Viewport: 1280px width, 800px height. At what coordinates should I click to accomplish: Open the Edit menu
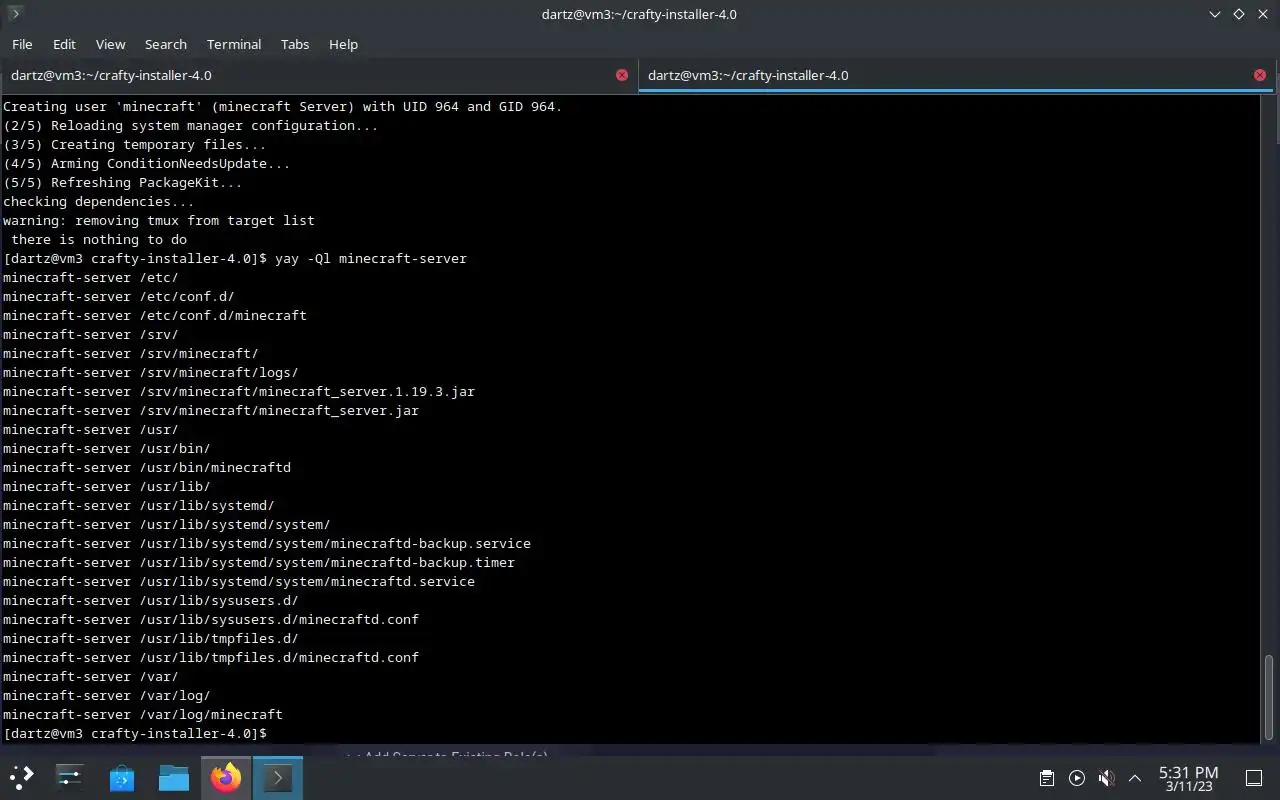point(64,44)
